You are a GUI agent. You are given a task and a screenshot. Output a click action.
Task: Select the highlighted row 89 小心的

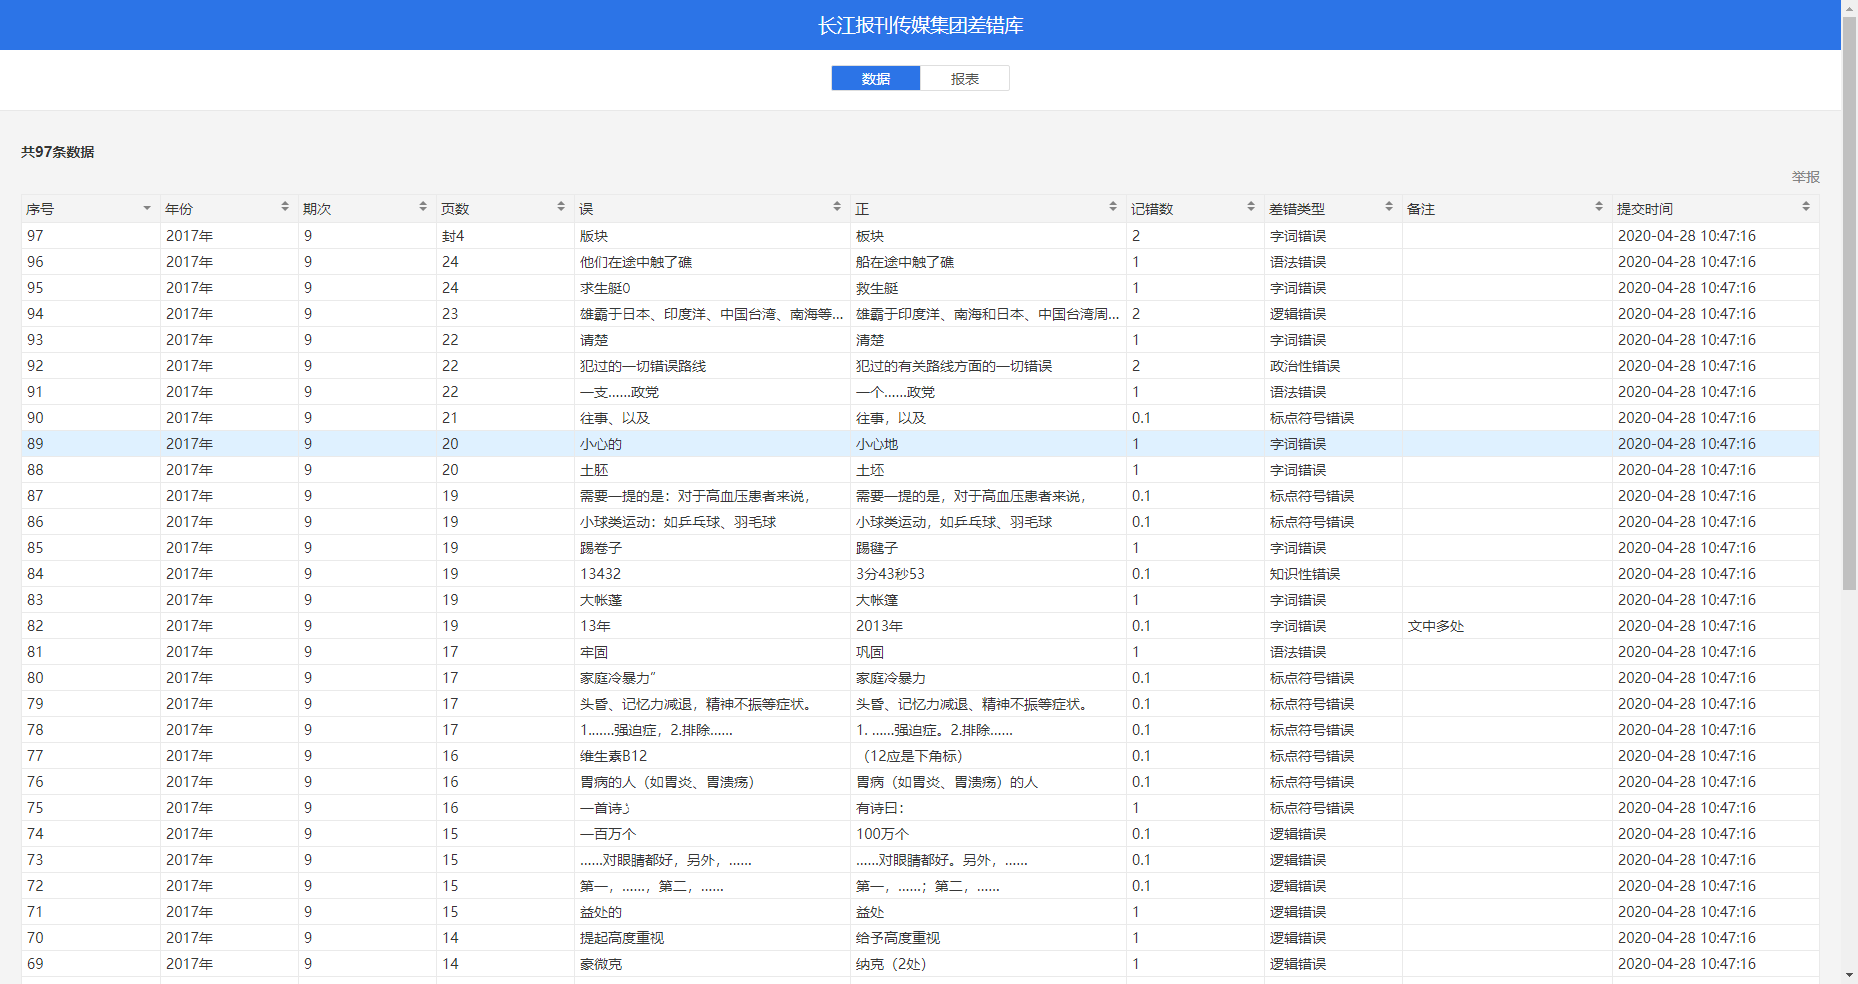coord(920,444)
